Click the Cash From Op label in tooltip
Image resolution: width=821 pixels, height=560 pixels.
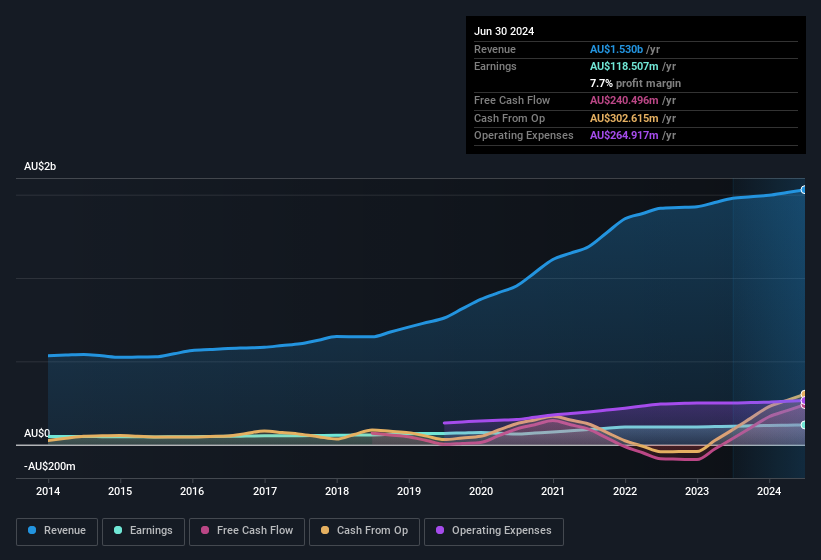[509, 118]
